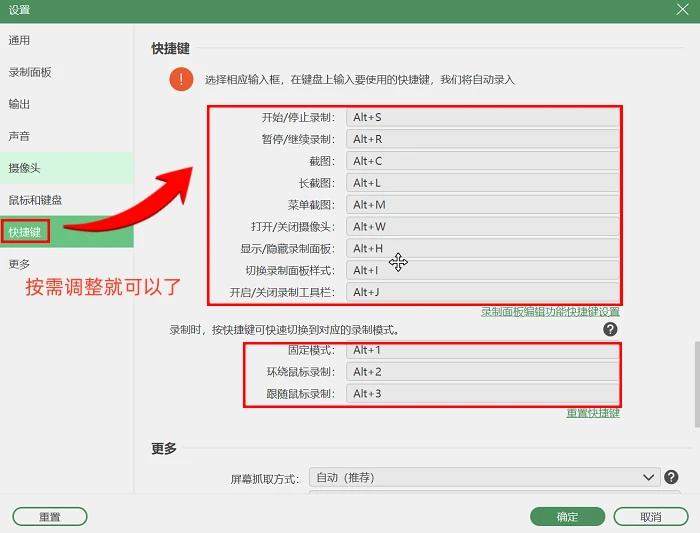Click the orange exclamation notice icon

point(181,79)
